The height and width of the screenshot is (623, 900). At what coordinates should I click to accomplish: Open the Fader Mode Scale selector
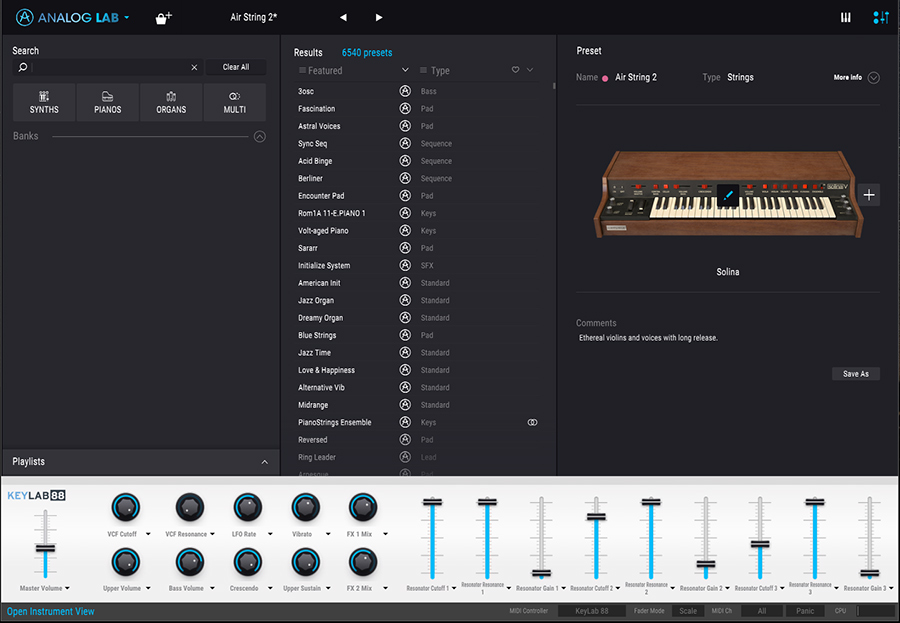pyautogui.click(x=688, y=611)
